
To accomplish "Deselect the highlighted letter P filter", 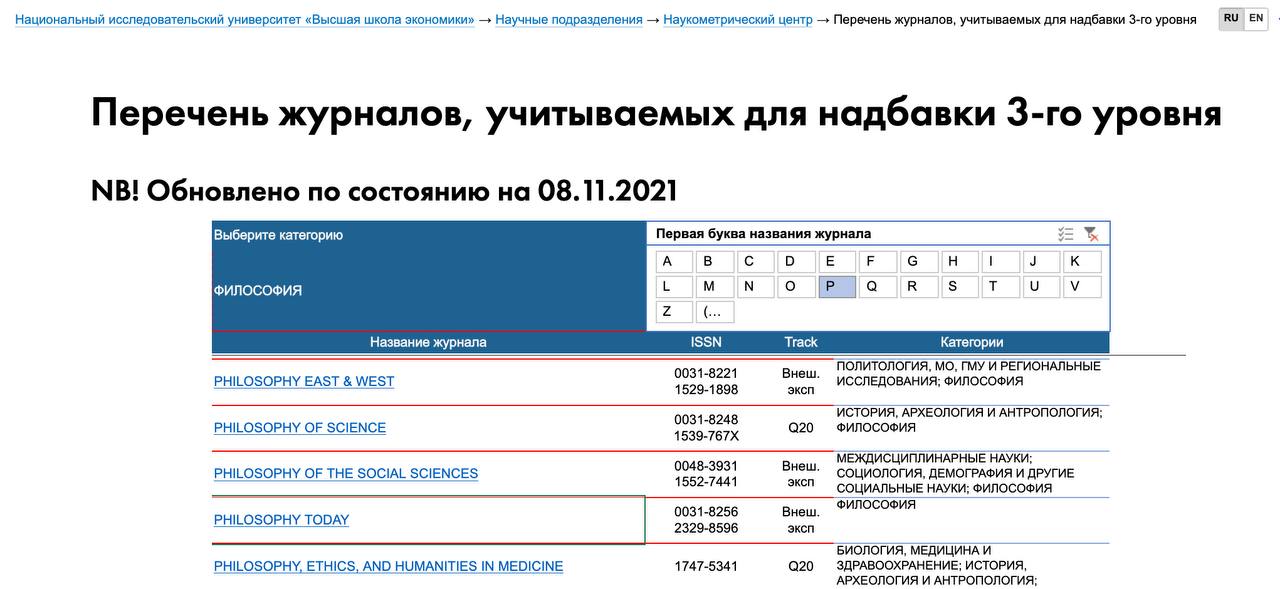I will 837,287.
